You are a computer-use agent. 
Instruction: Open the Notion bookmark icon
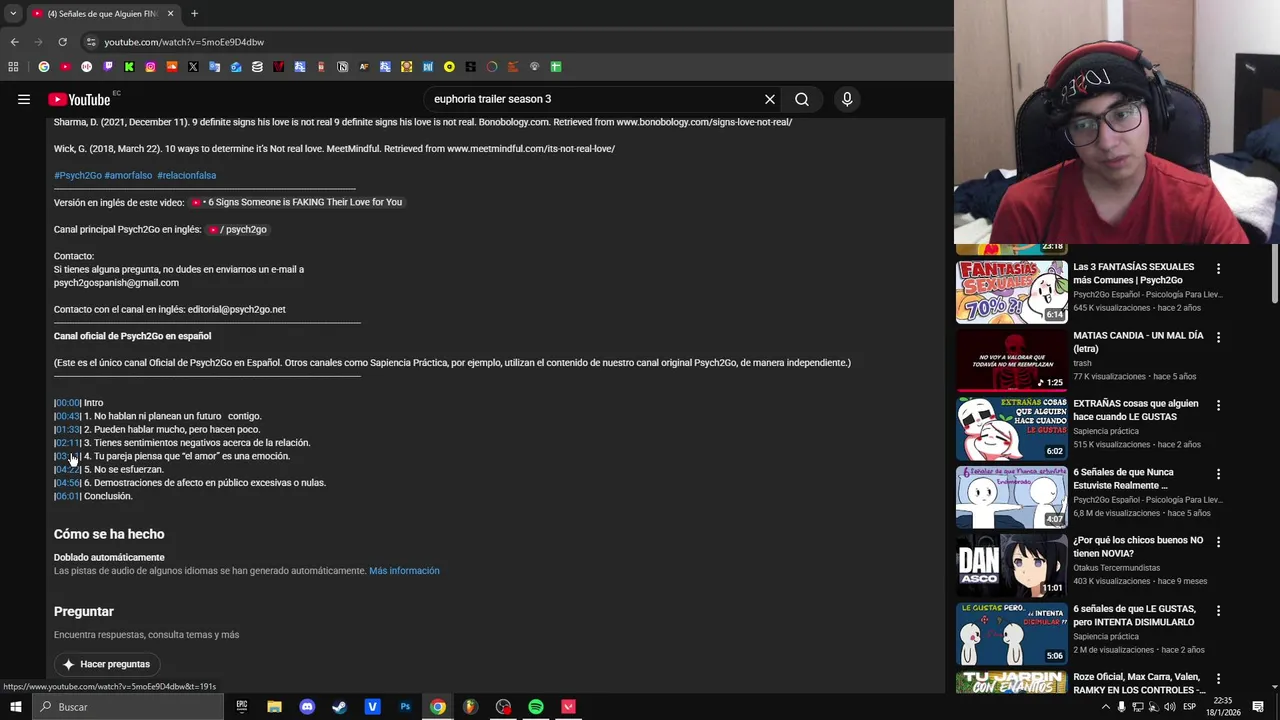click(x=342, y=67)
